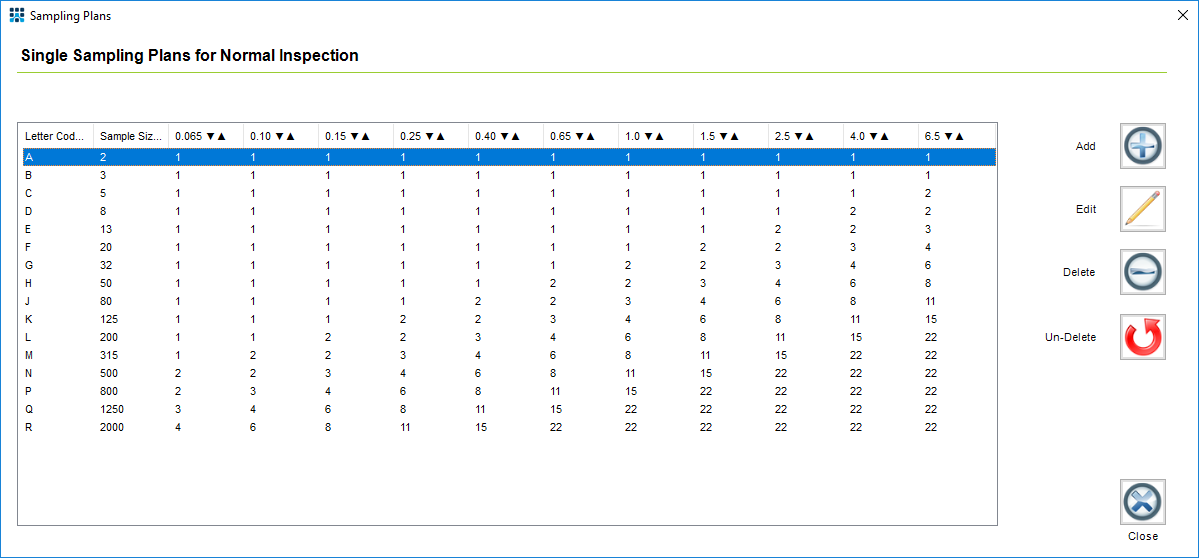
Task: Click the Add plus icon
Action: click(x=1142, y=146)
